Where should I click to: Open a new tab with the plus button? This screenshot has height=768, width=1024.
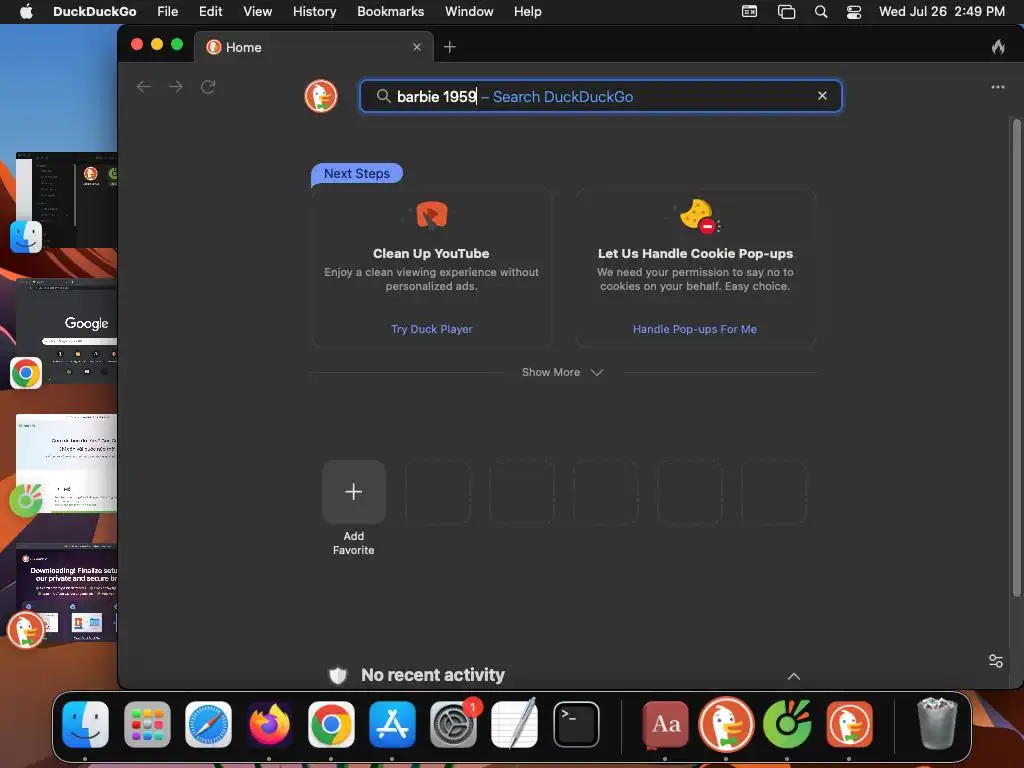click(x=449, y=47)
